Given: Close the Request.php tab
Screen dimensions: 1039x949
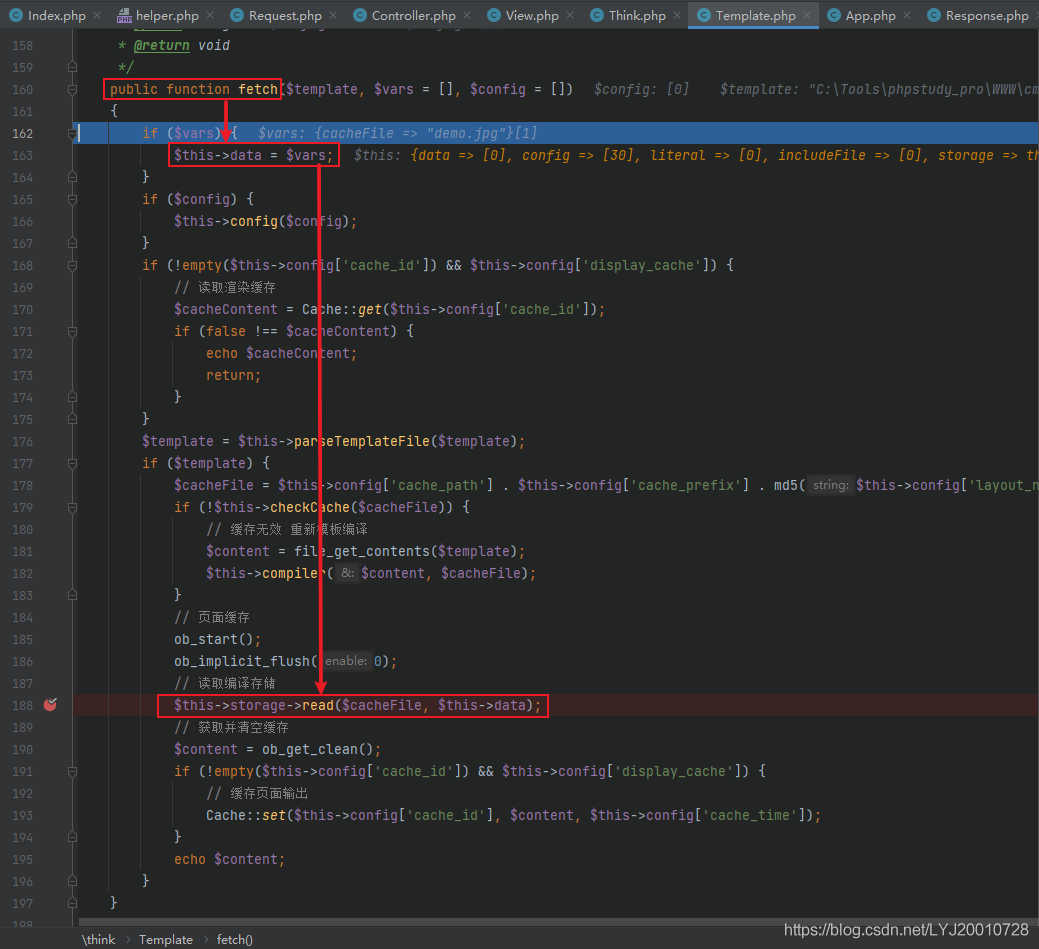Looking at the screenshot, I should 333,15.
